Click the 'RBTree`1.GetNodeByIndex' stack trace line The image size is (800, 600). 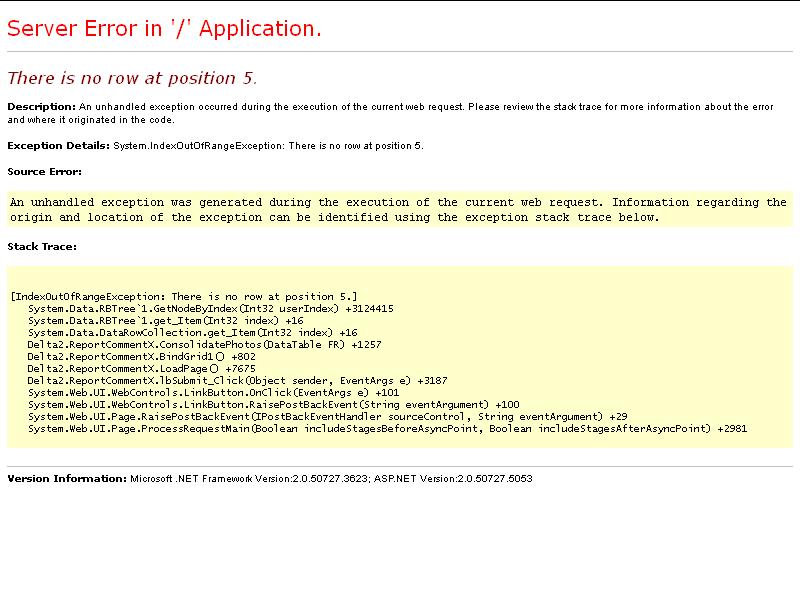[210, 309]
